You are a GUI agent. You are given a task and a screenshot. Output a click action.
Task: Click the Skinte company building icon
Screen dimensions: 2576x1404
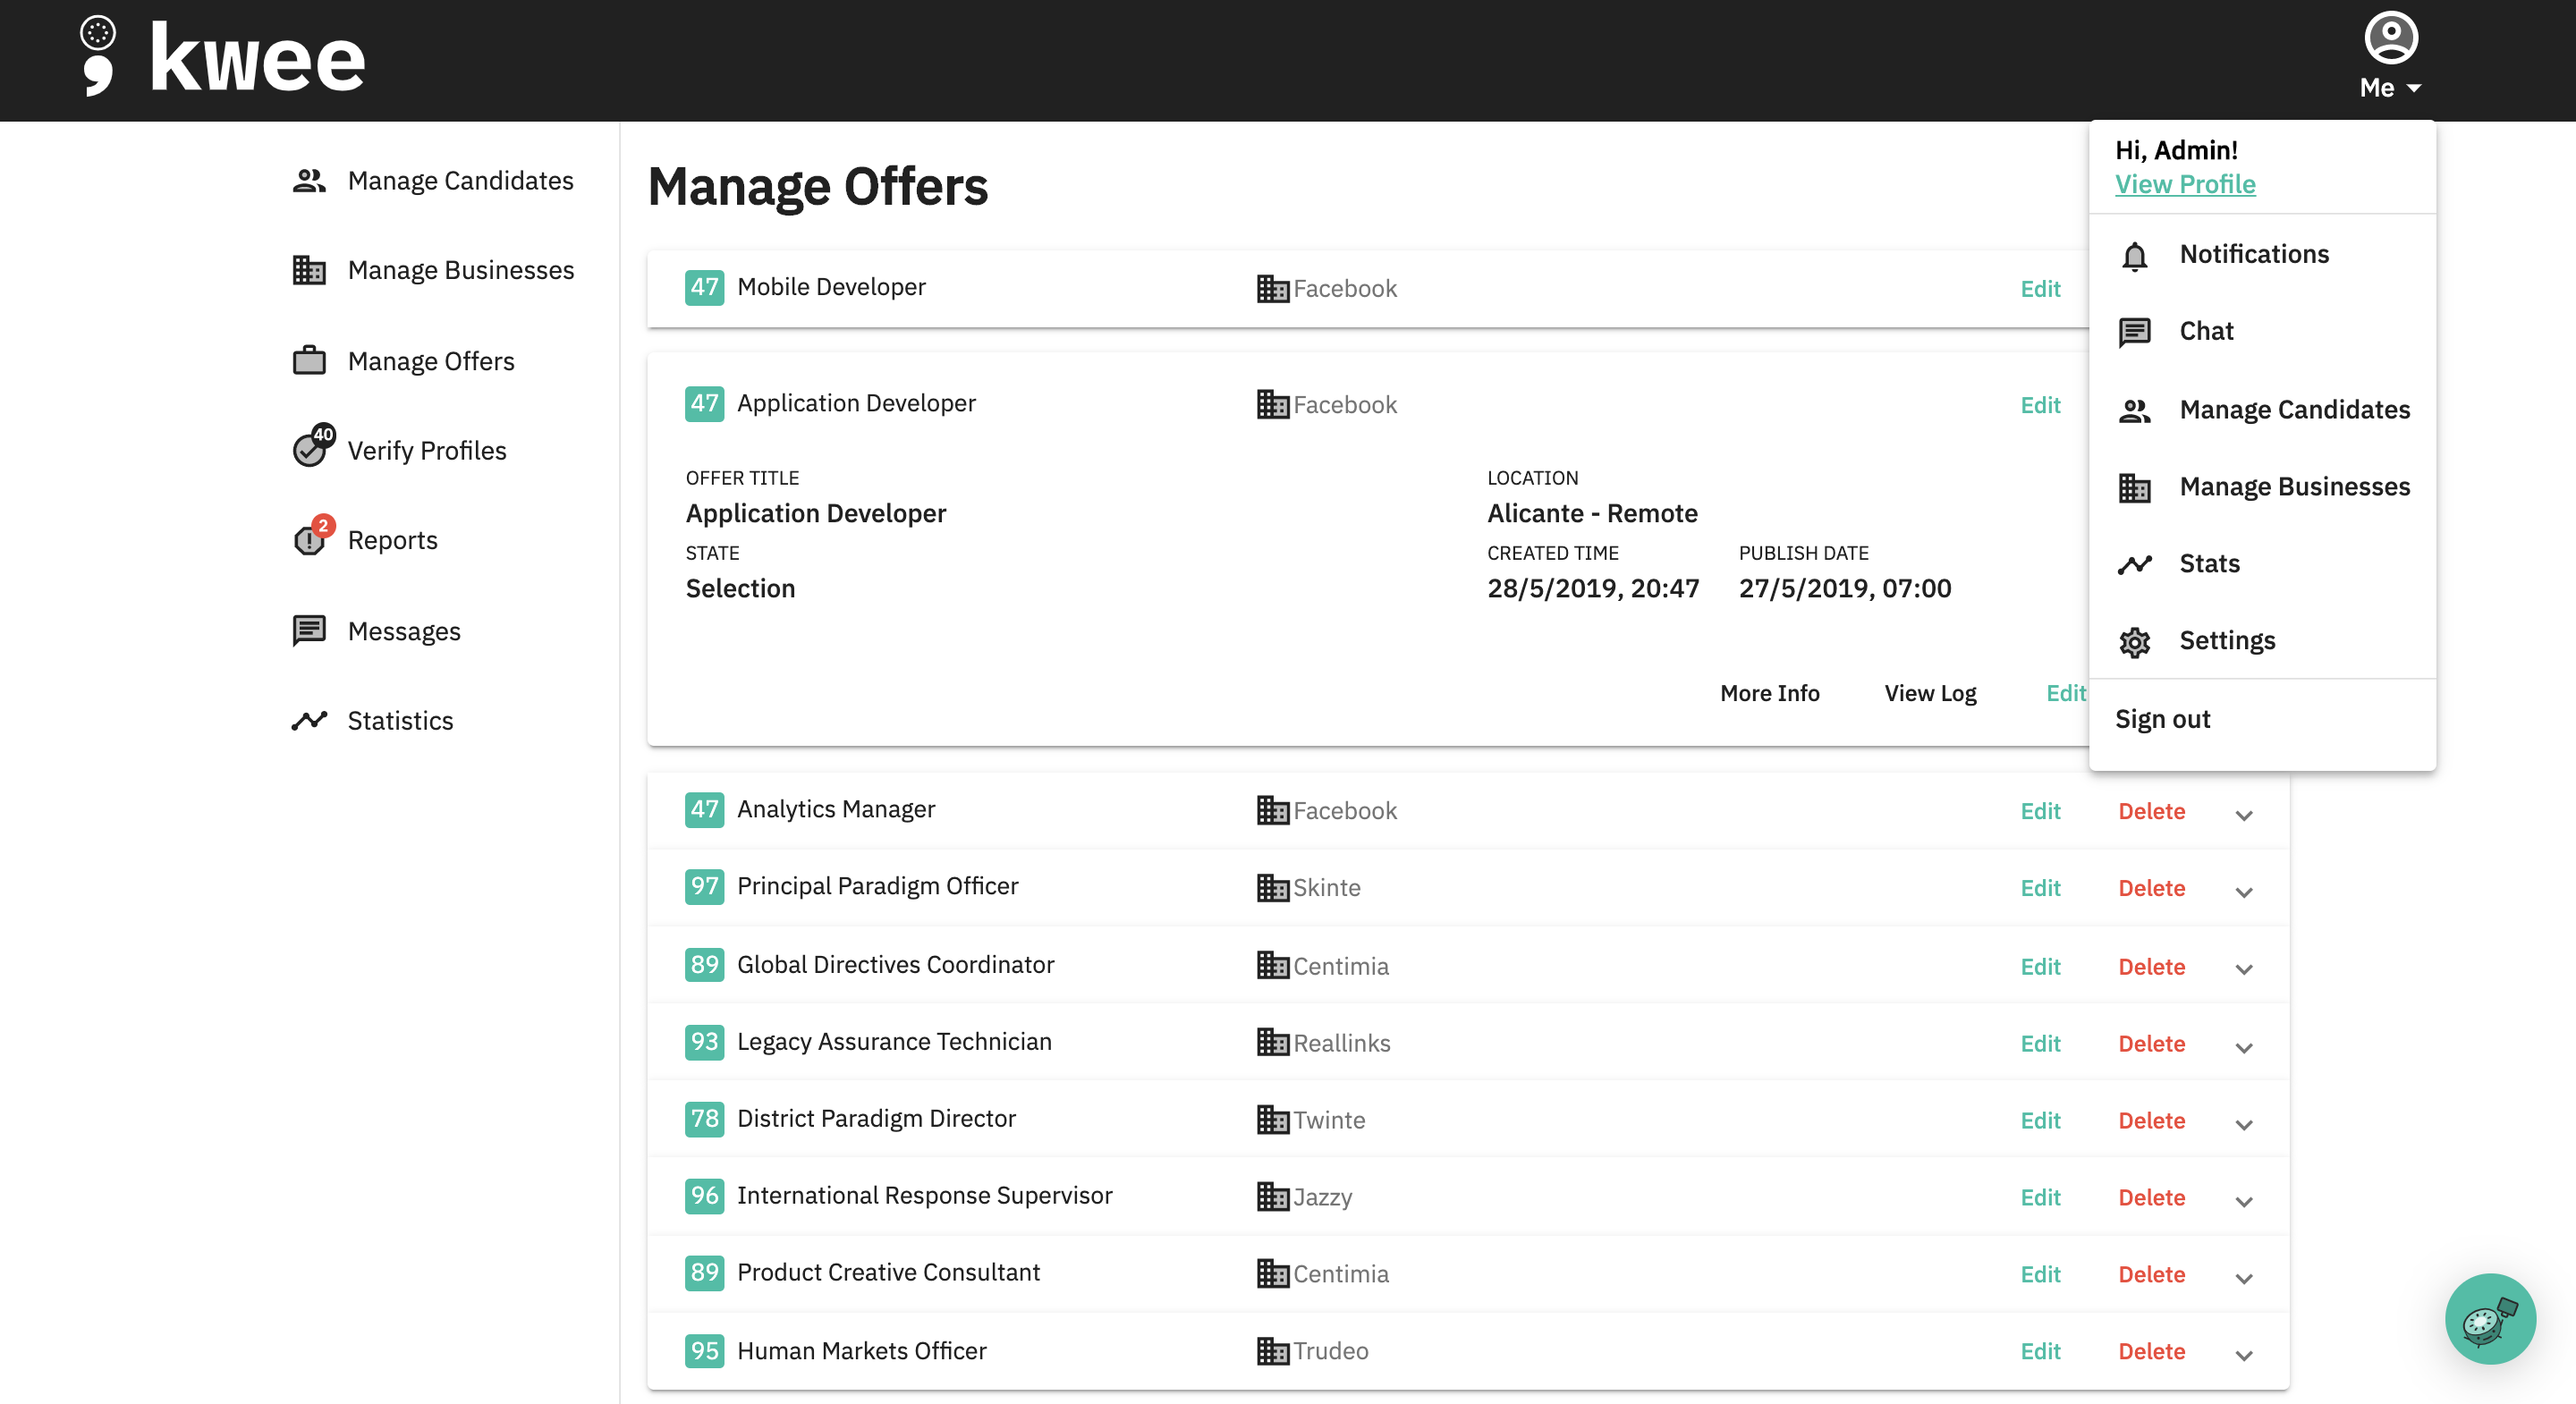[1272, 887]
